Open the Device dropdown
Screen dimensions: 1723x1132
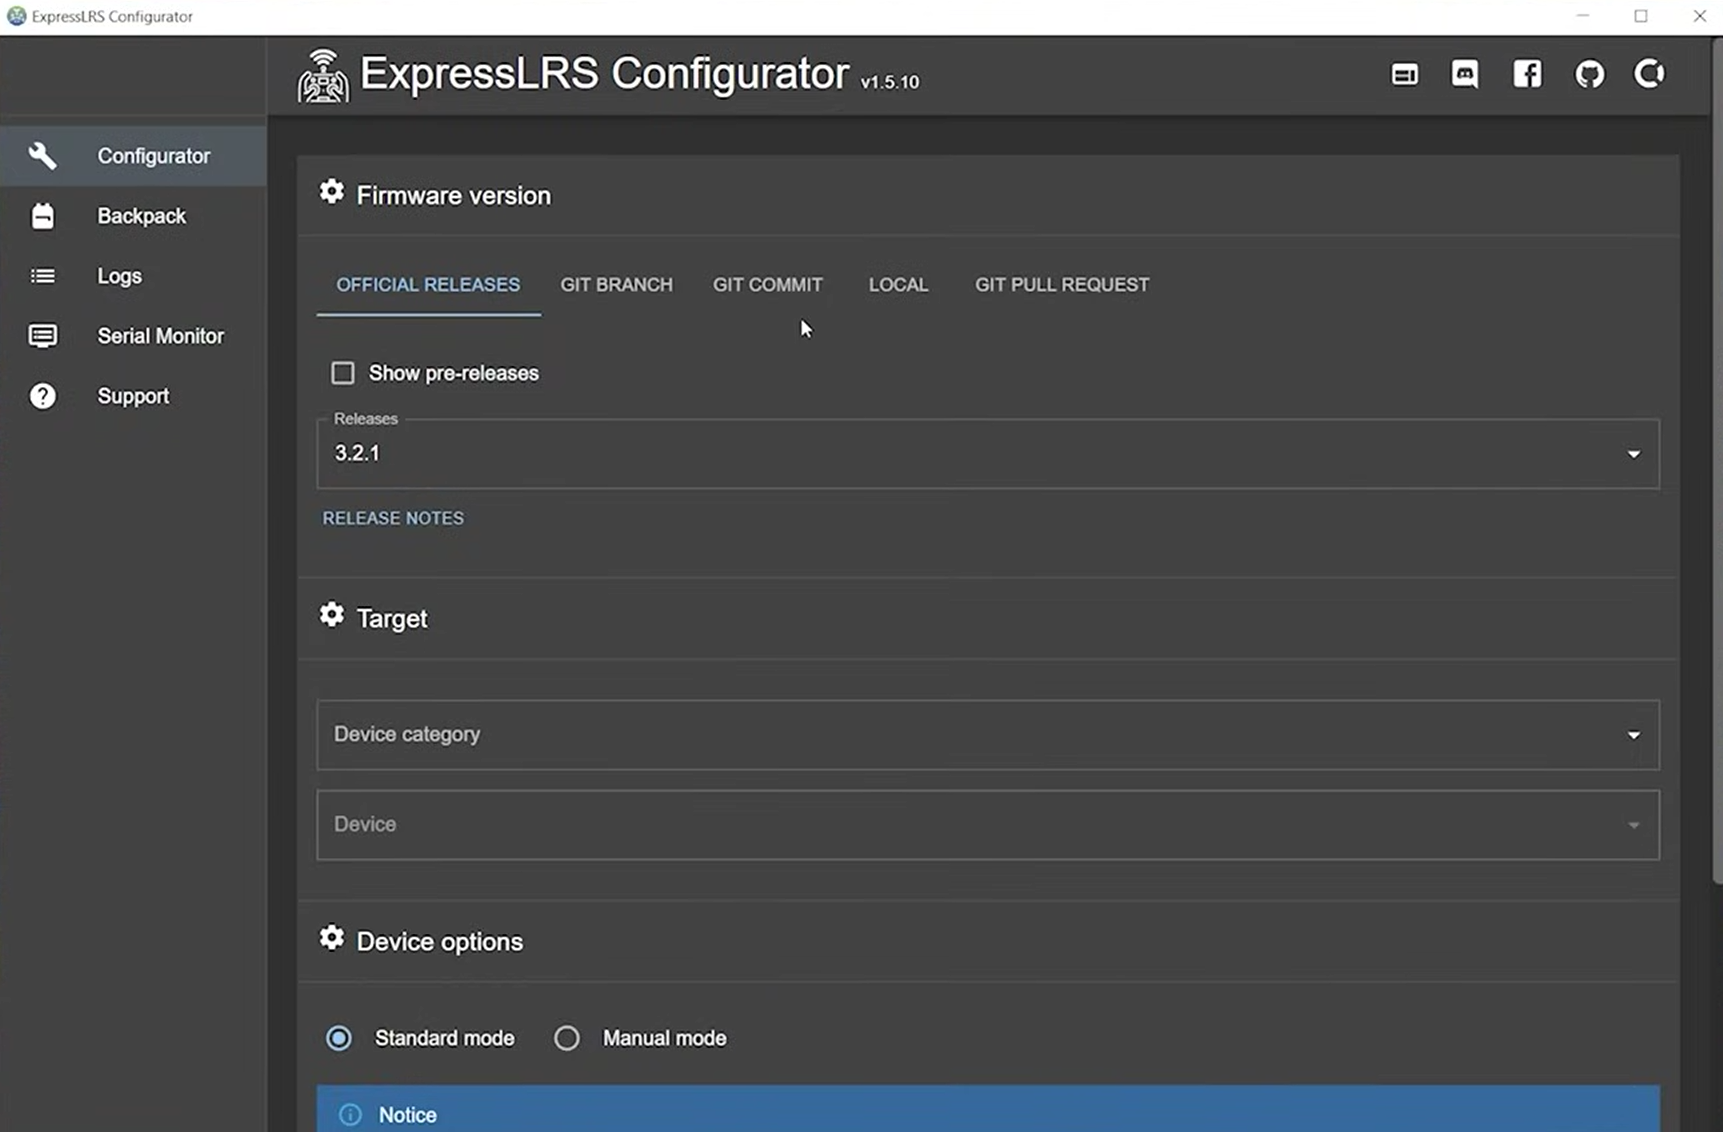click(988, 825)
